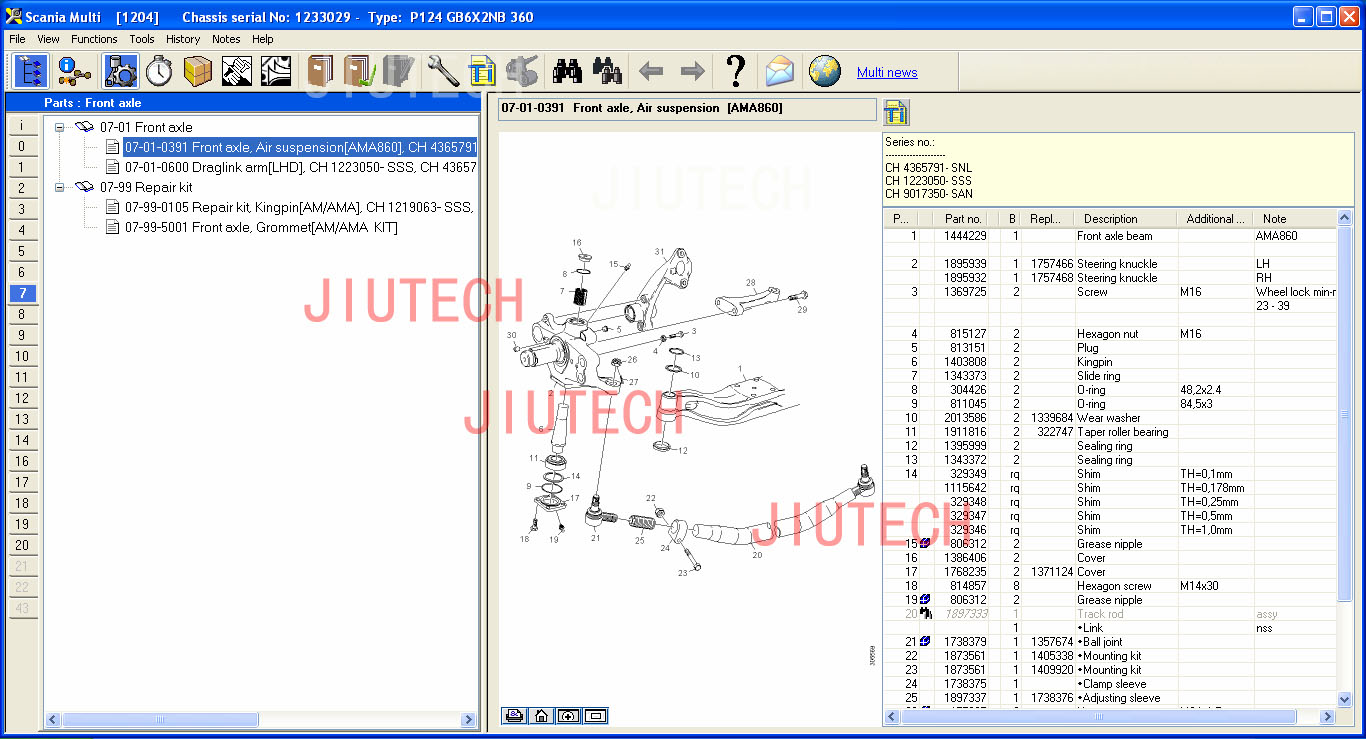The image size is (1366, 739).
Task: Add to basket icon beside title
Action: [x=896, y=112]
